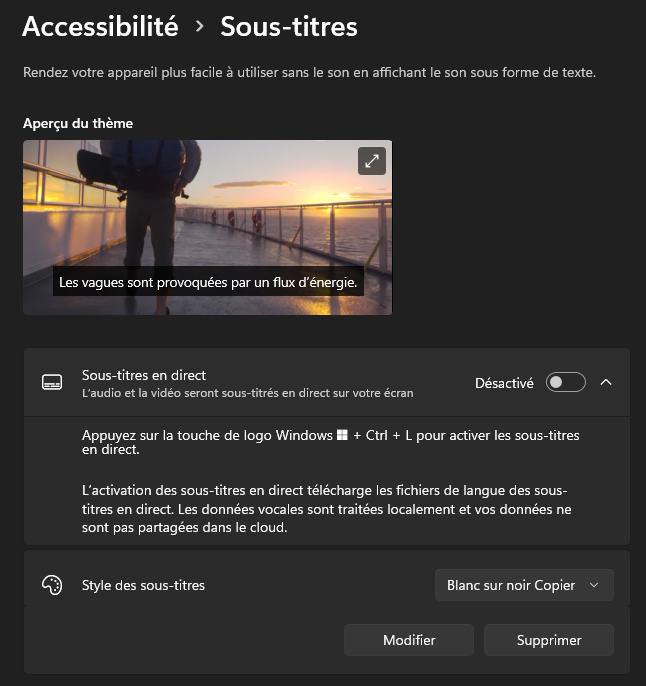
Task: Enable the Sous-titres en direct switch
Action: coord(565,383)
